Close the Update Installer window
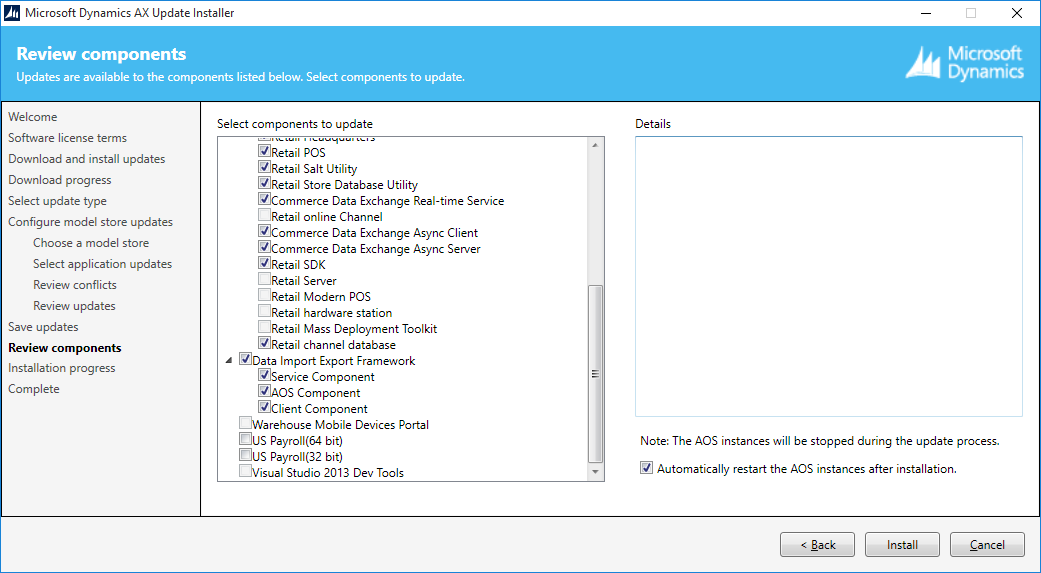The height and width of the screenshot is (573, 1041). click(1016, 13)
